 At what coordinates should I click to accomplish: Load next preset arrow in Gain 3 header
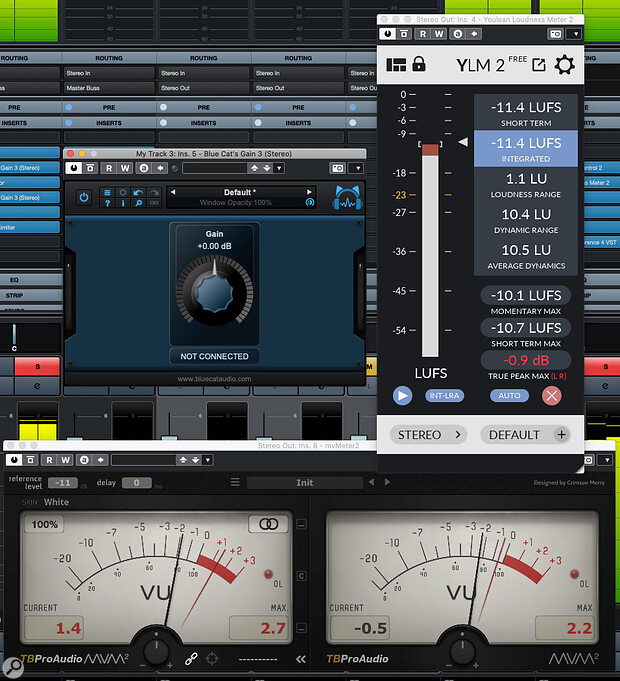click(267, 168)
